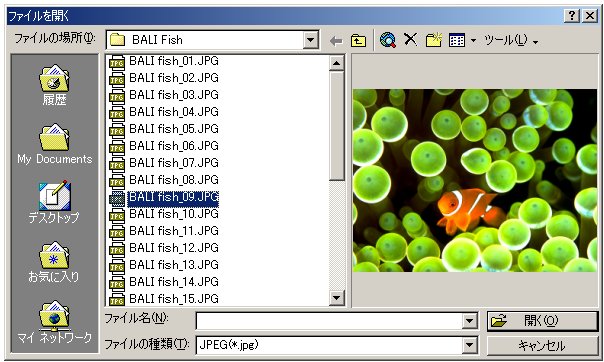Open マイ ネットワーク location

point(54,322)
